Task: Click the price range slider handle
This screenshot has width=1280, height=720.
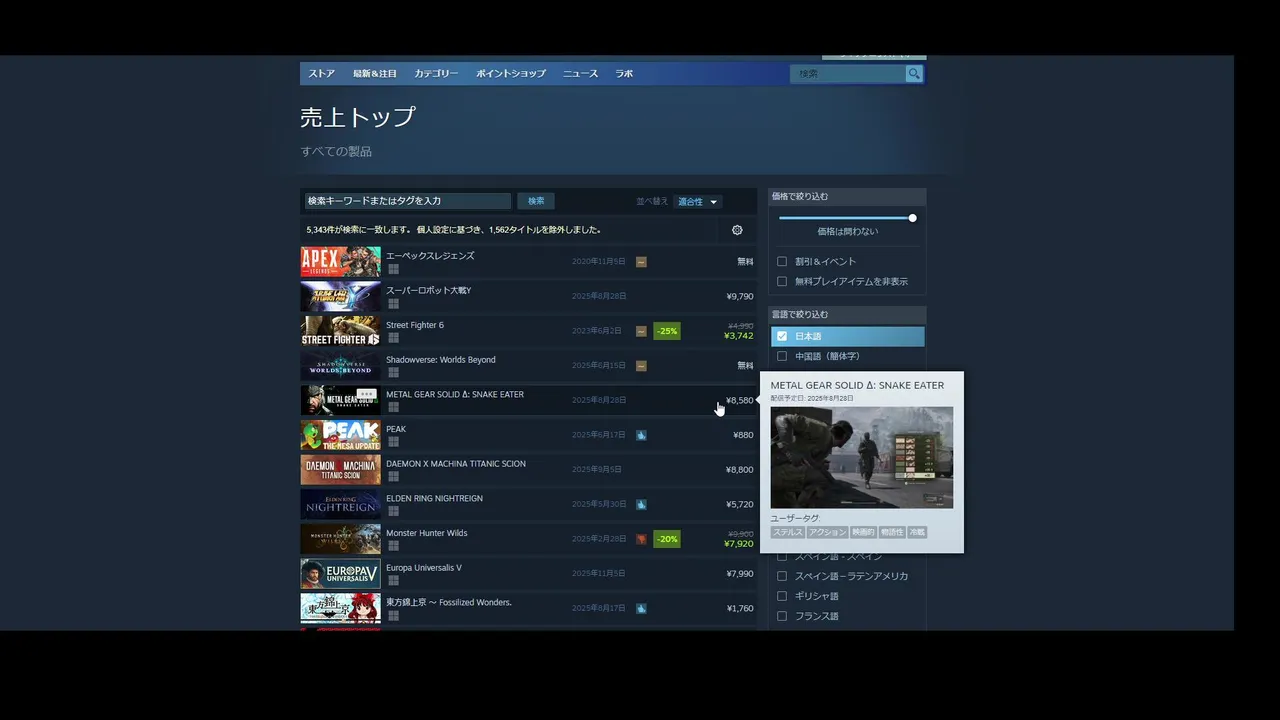Action: click(912, 218)
